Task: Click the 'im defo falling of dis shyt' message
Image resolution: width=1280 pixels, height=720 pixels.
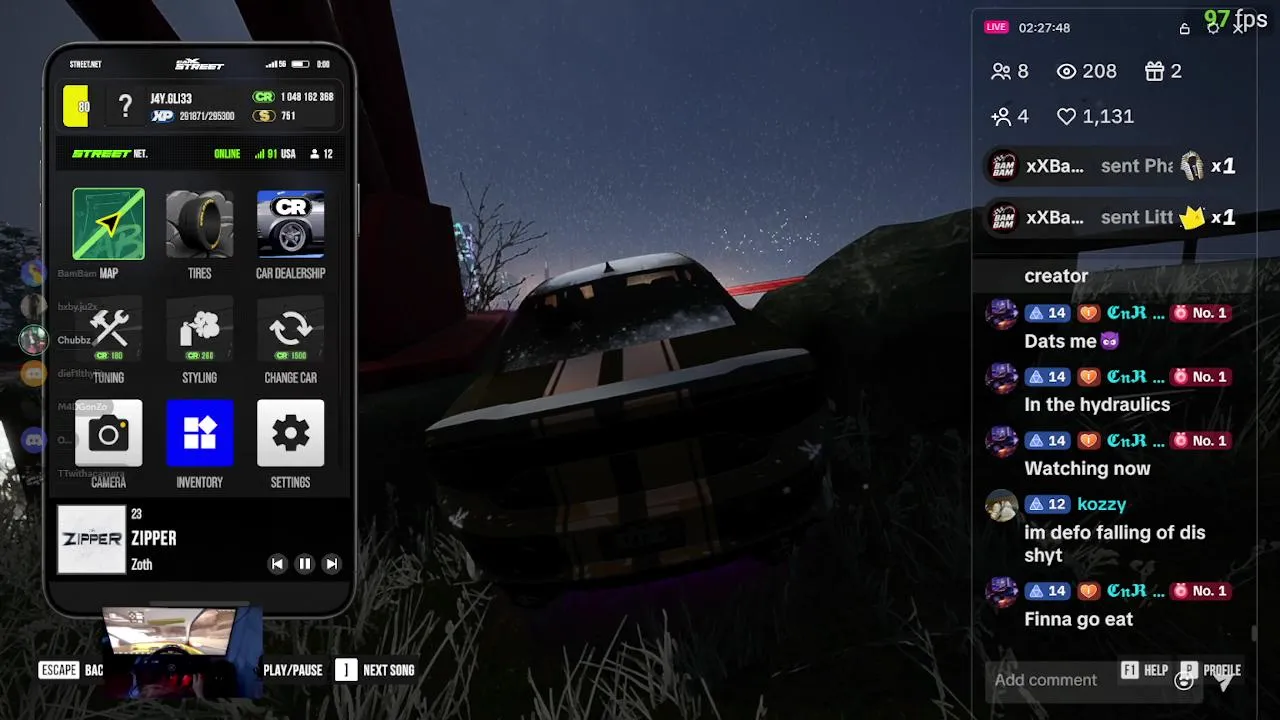Action: (x=1115, y=543)
